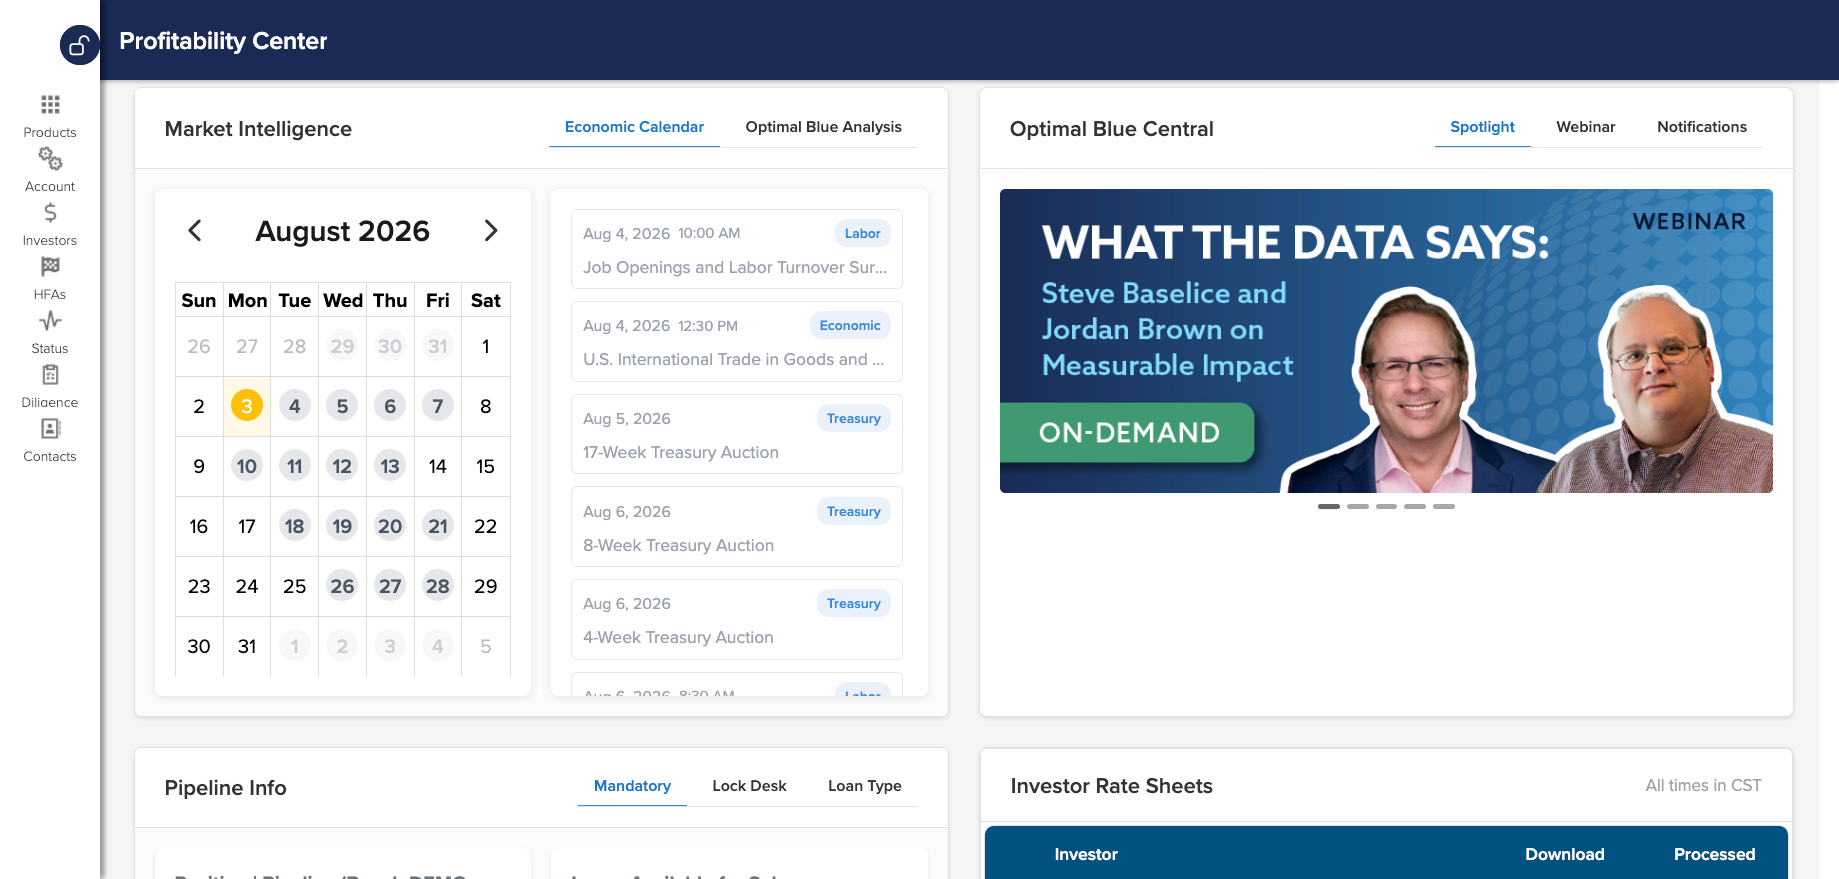Go to next month after August 2026
Screen dimensions: 1839x879
click(490, 231)
